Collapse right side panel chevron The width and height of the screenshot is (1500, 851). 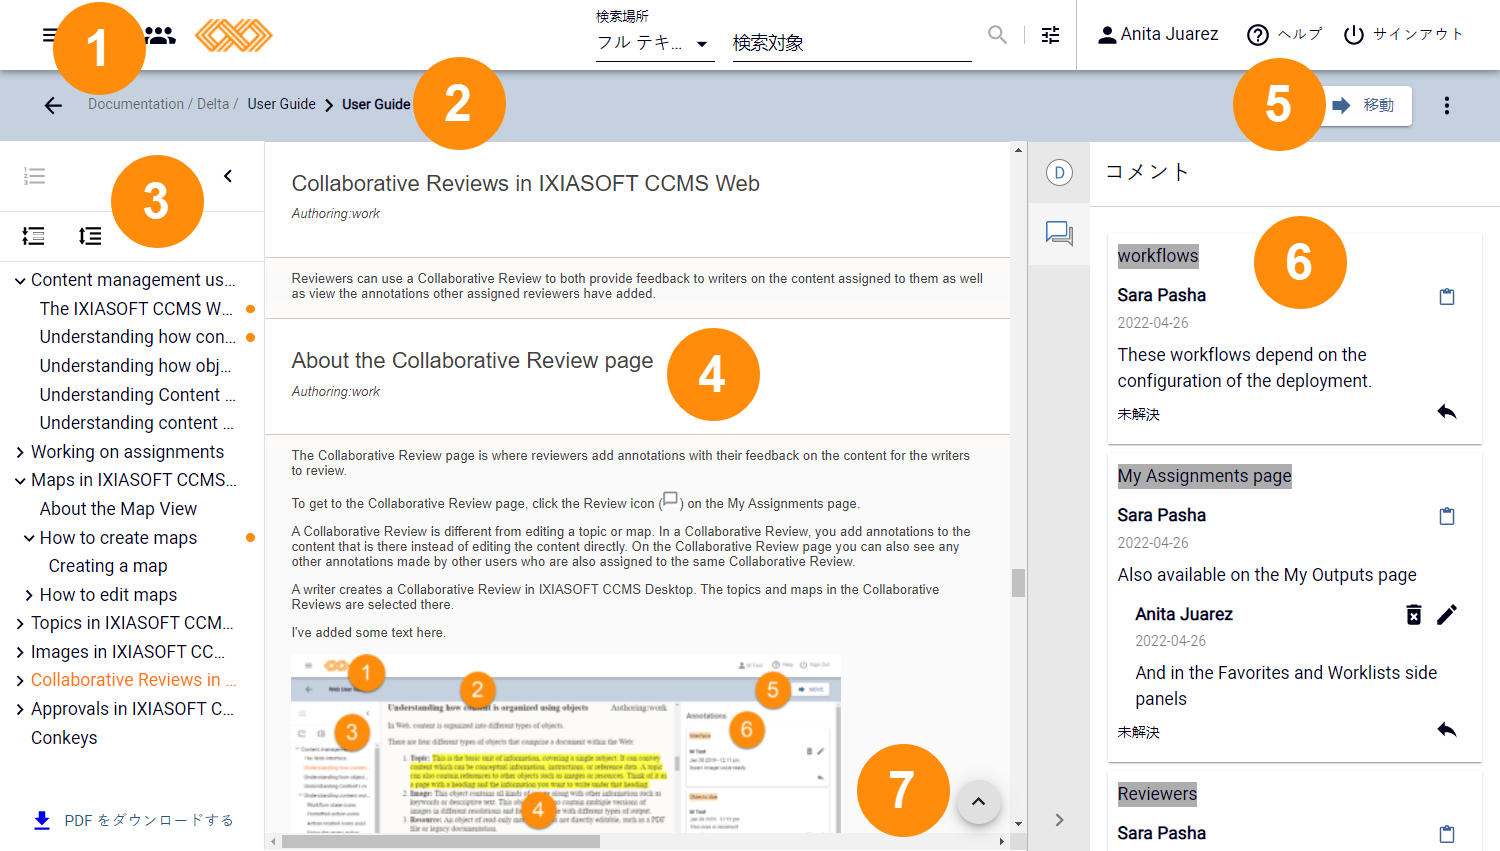coord(1059,820)
